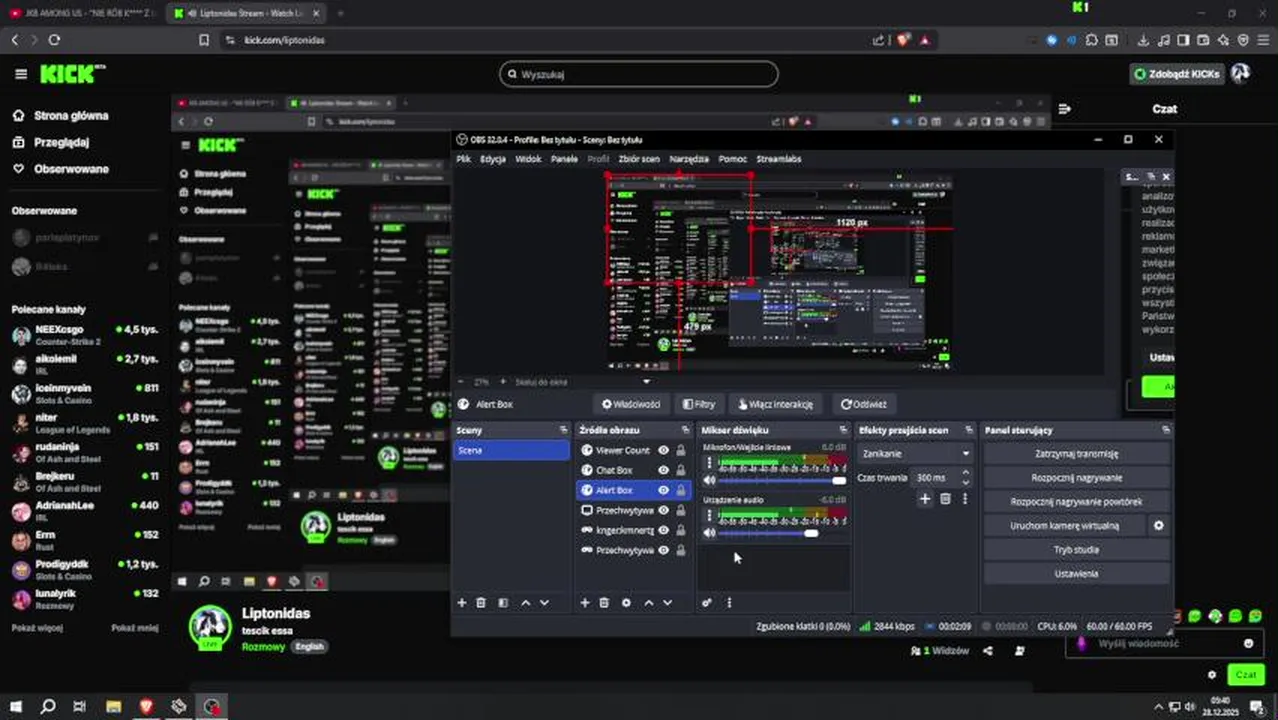Hide the Viewer Count source with its eye icon
The image size is (1278, 720).
tap(663, 450)
